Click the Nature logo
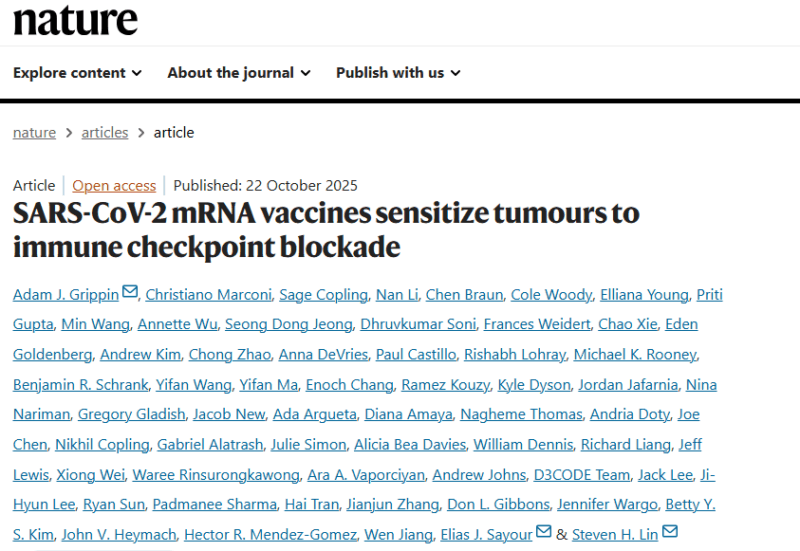This screenshot has height=551, width=800. pos(75,19)
